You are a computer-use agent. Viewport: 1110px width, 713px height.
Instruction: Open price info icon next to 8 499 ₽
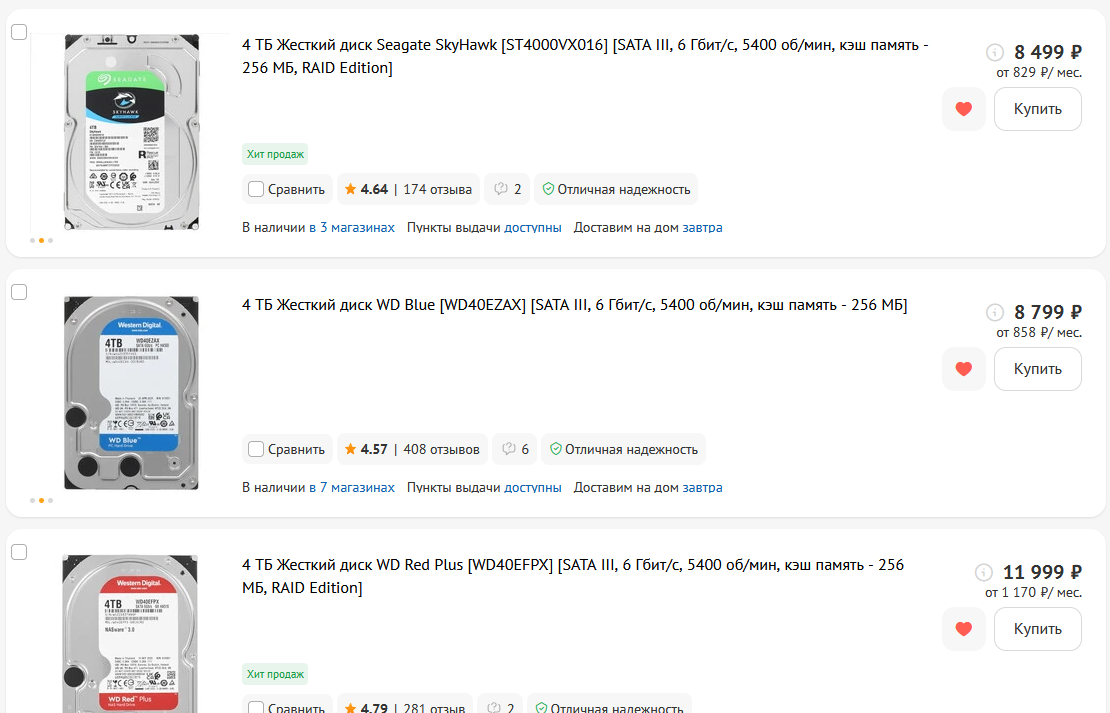coord(995,52)
